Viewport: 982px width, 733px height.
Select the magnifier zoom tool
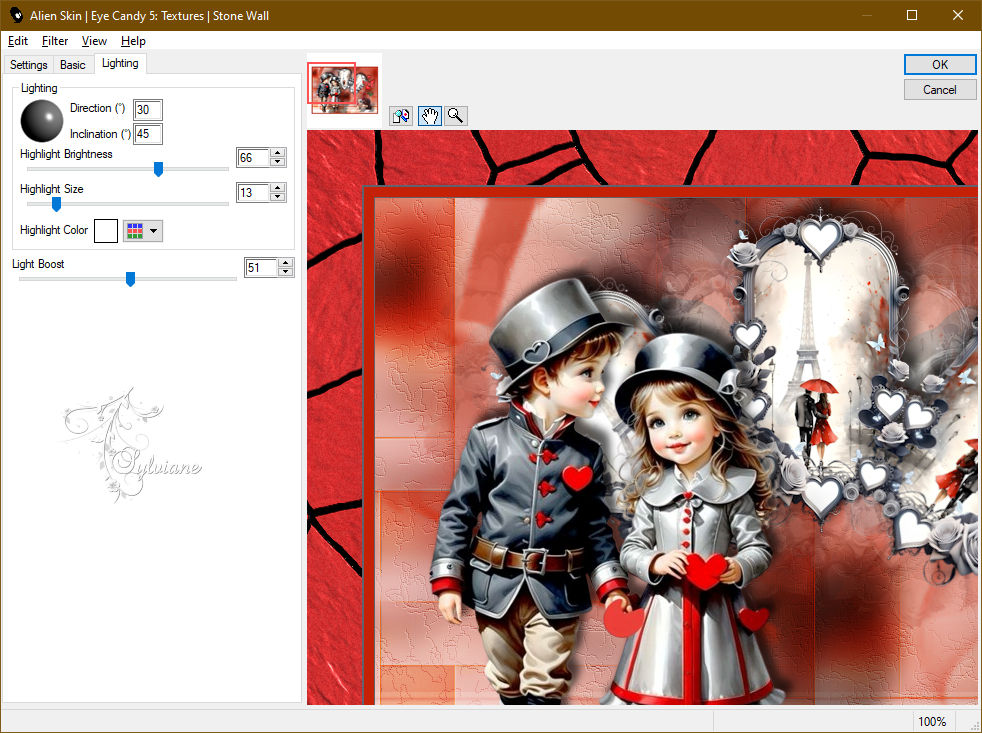(x=456, y=116)
